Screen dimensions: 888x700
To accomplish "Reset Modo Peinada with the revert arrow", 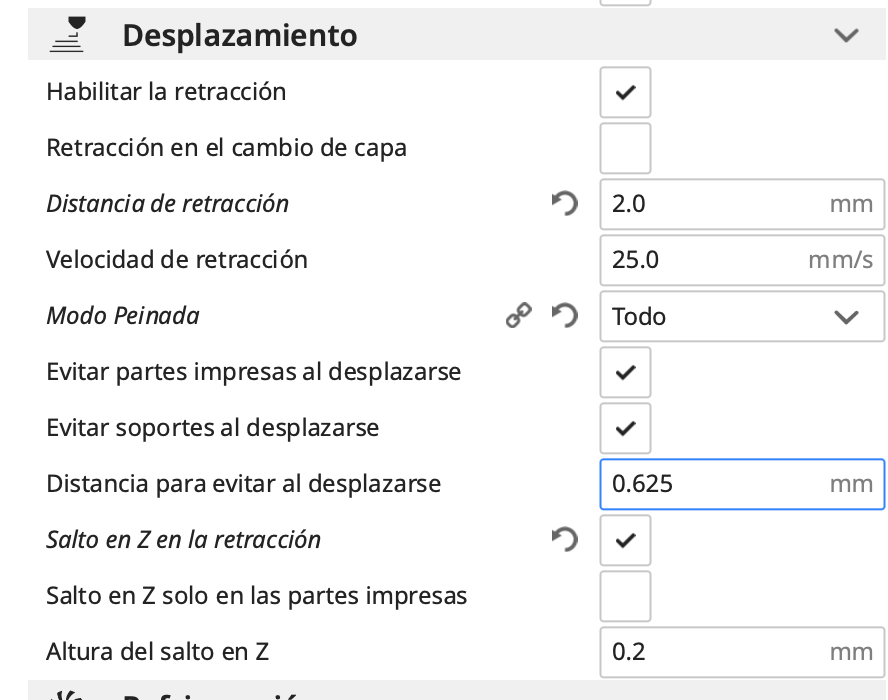I will 565,316.
